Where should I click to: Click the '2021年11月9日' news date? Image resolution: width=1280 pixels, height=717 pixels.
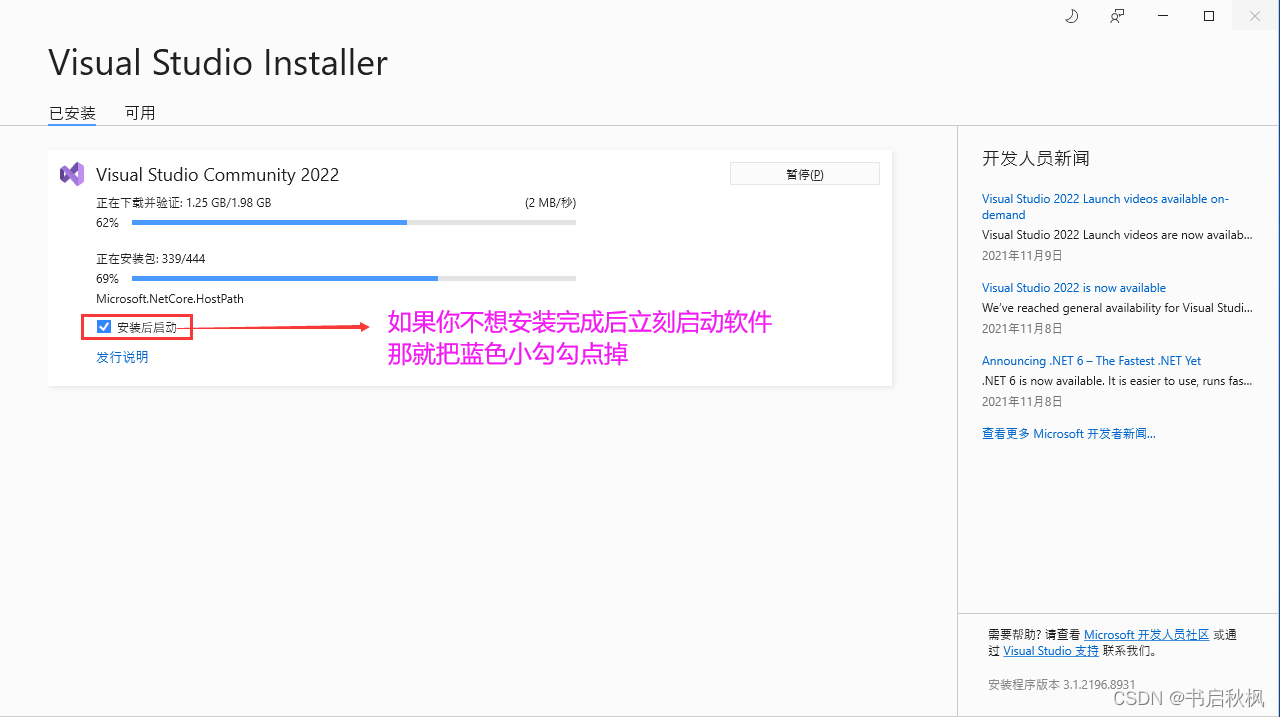[x=1022, y=256]
